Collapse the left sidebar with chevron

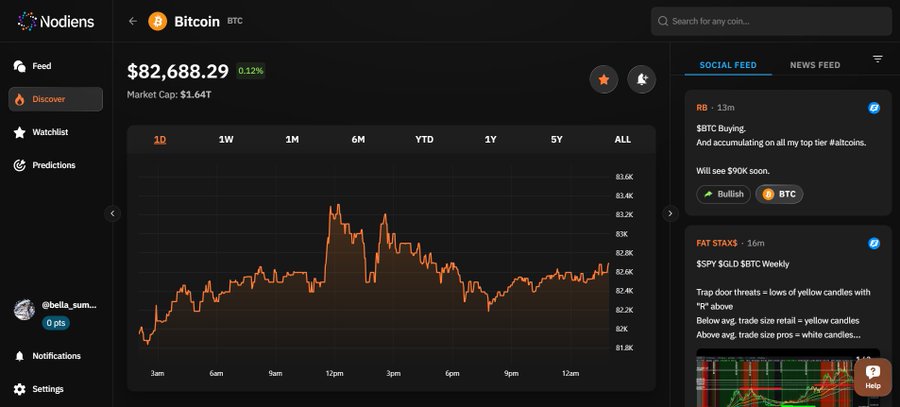112,214
